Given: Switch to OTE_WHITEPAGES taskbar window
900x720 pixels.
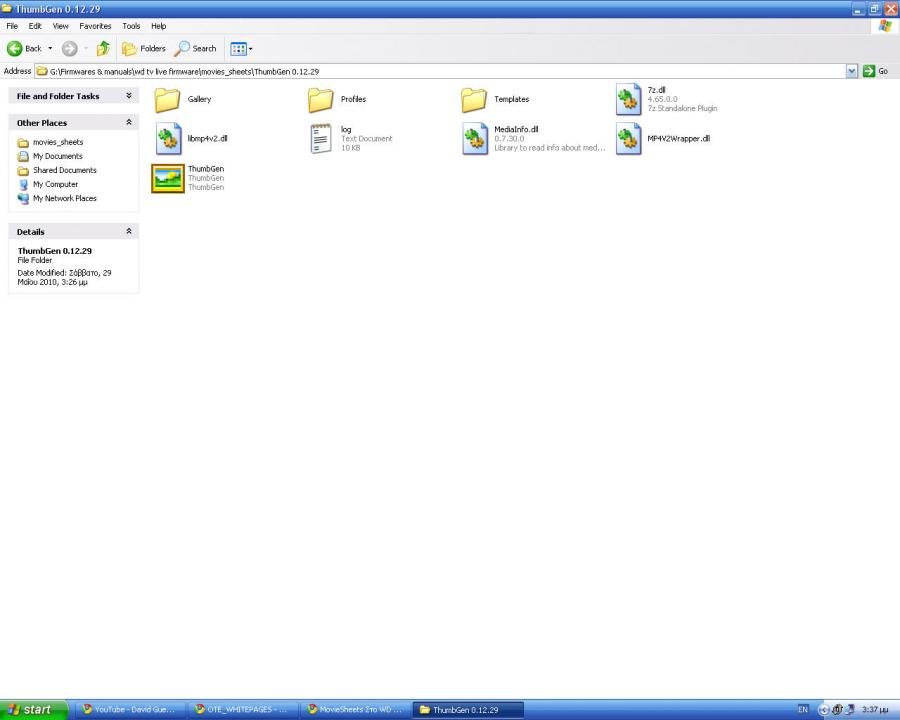Looking at the screenshot, I should (244, 710).
